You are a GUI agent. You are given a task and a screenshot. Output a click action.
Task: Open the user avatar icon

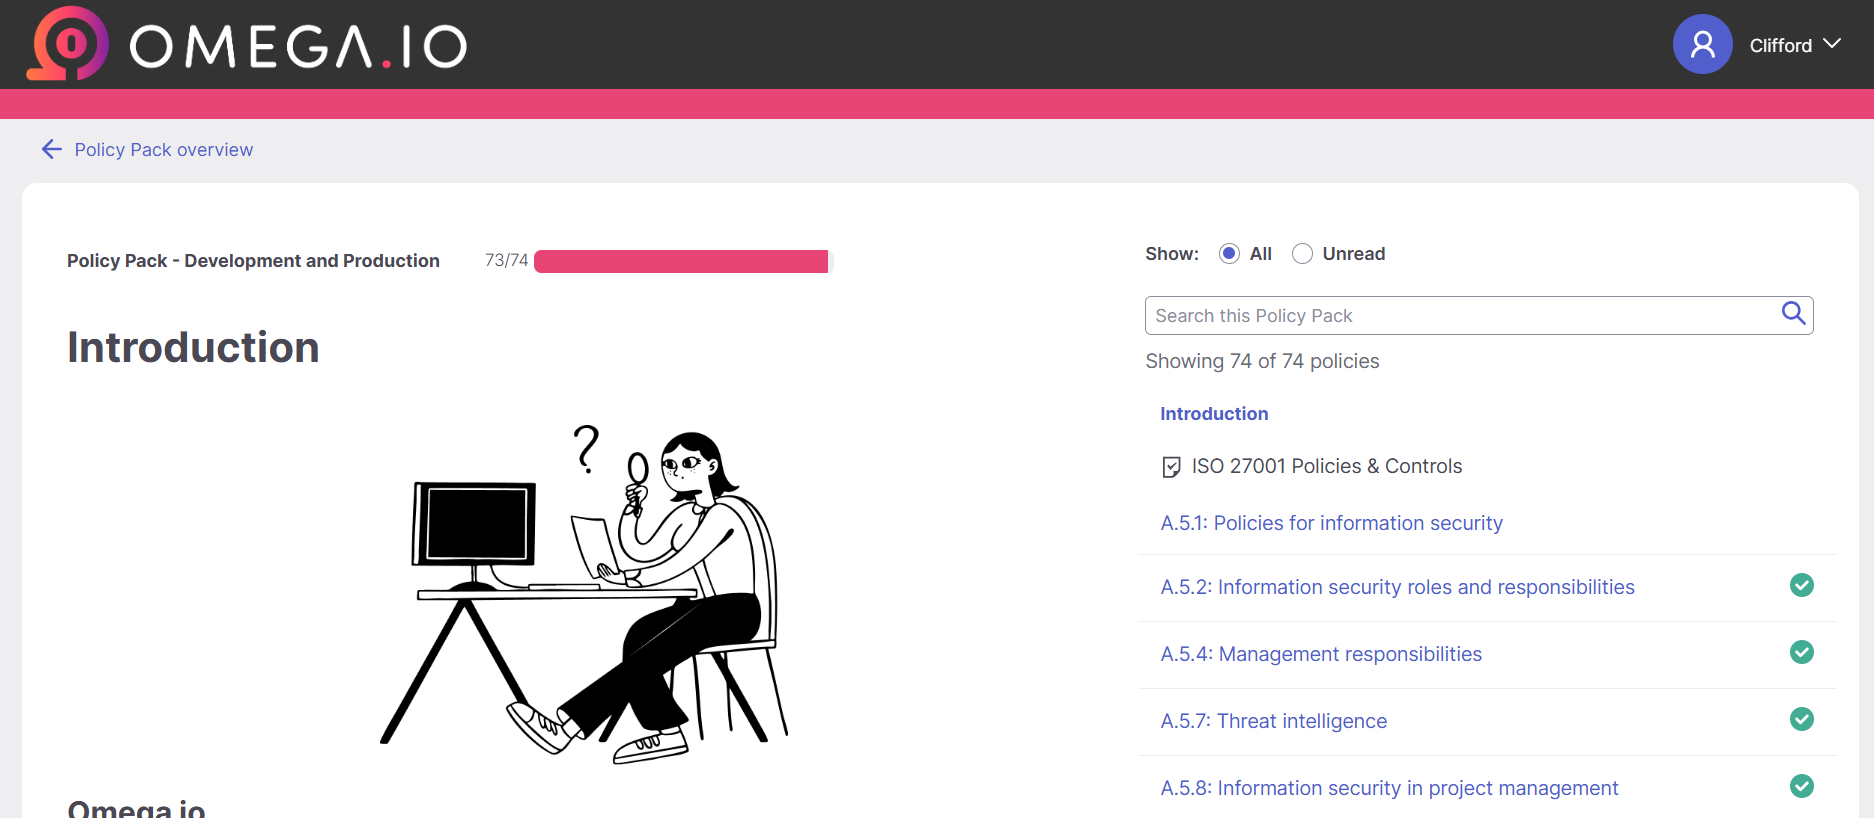[1702, 44]
